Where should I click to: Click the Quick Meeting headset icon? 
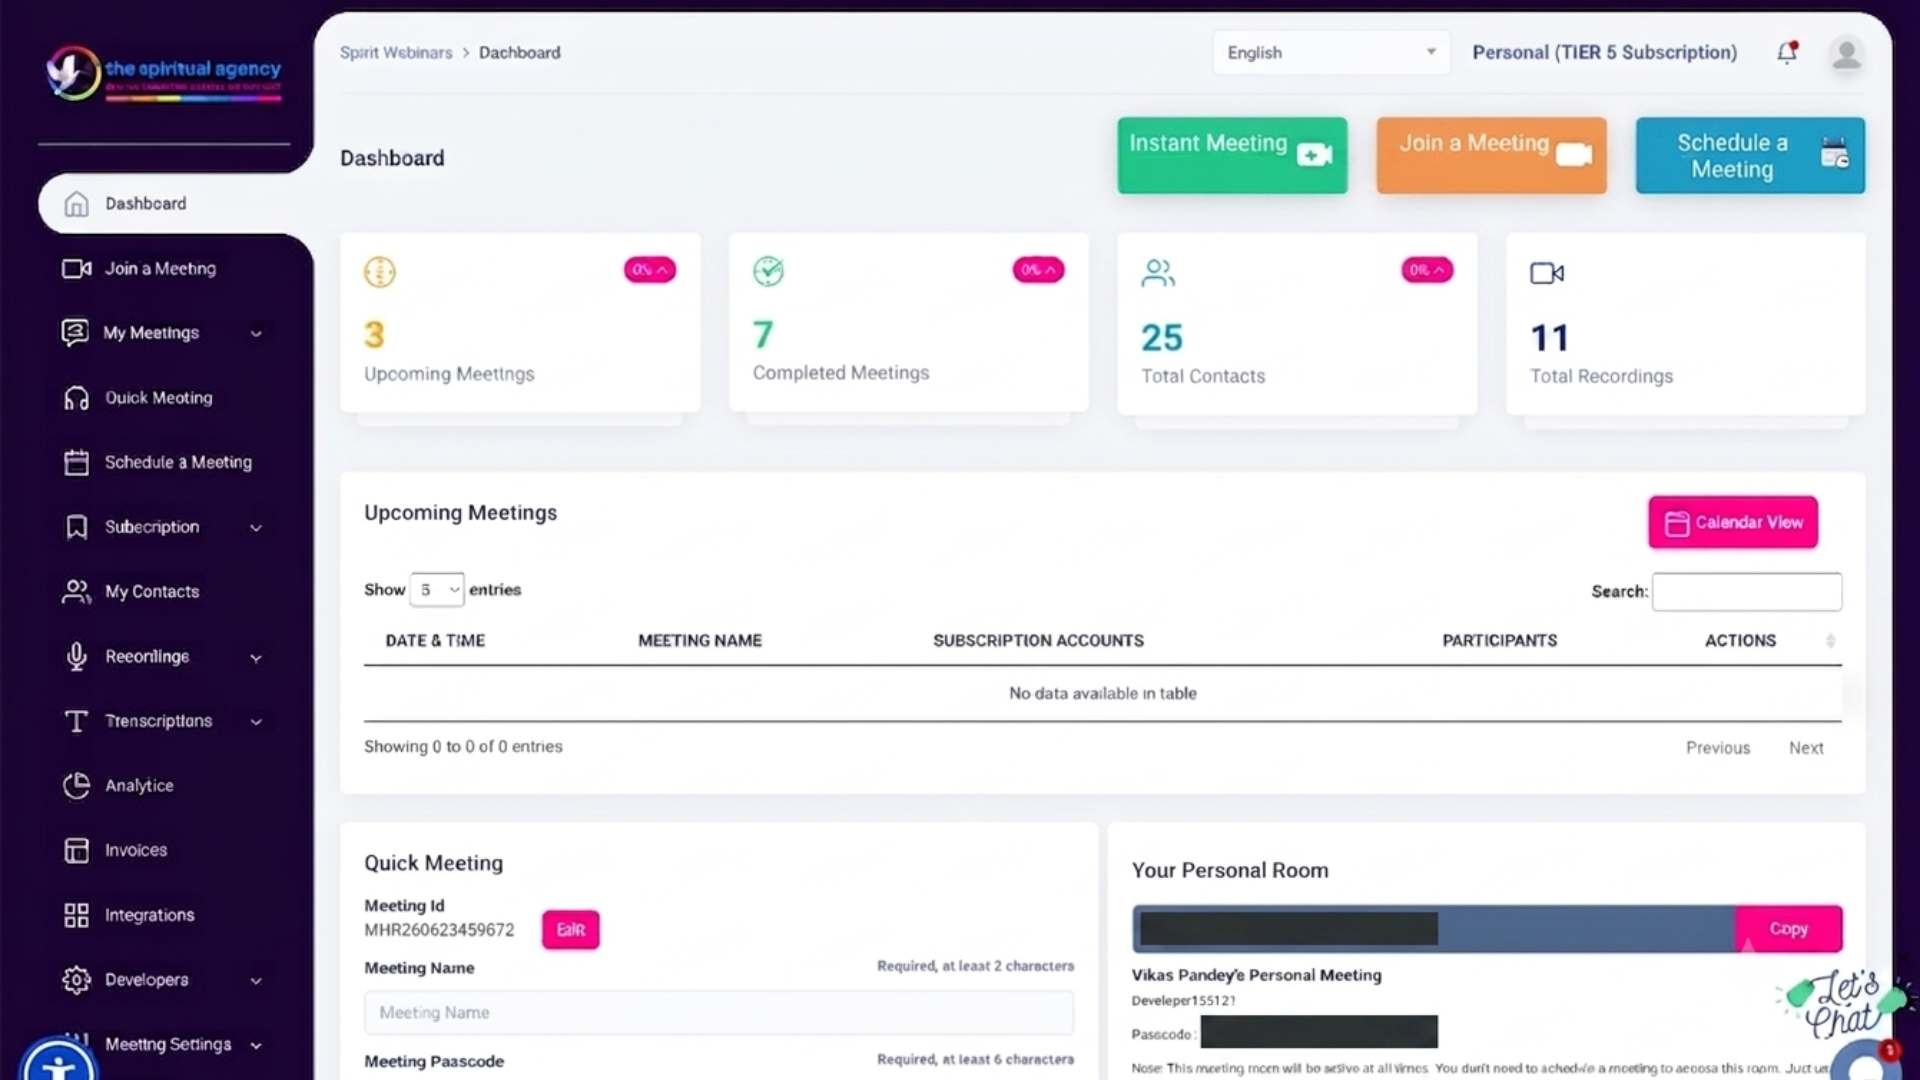point(76,398)
